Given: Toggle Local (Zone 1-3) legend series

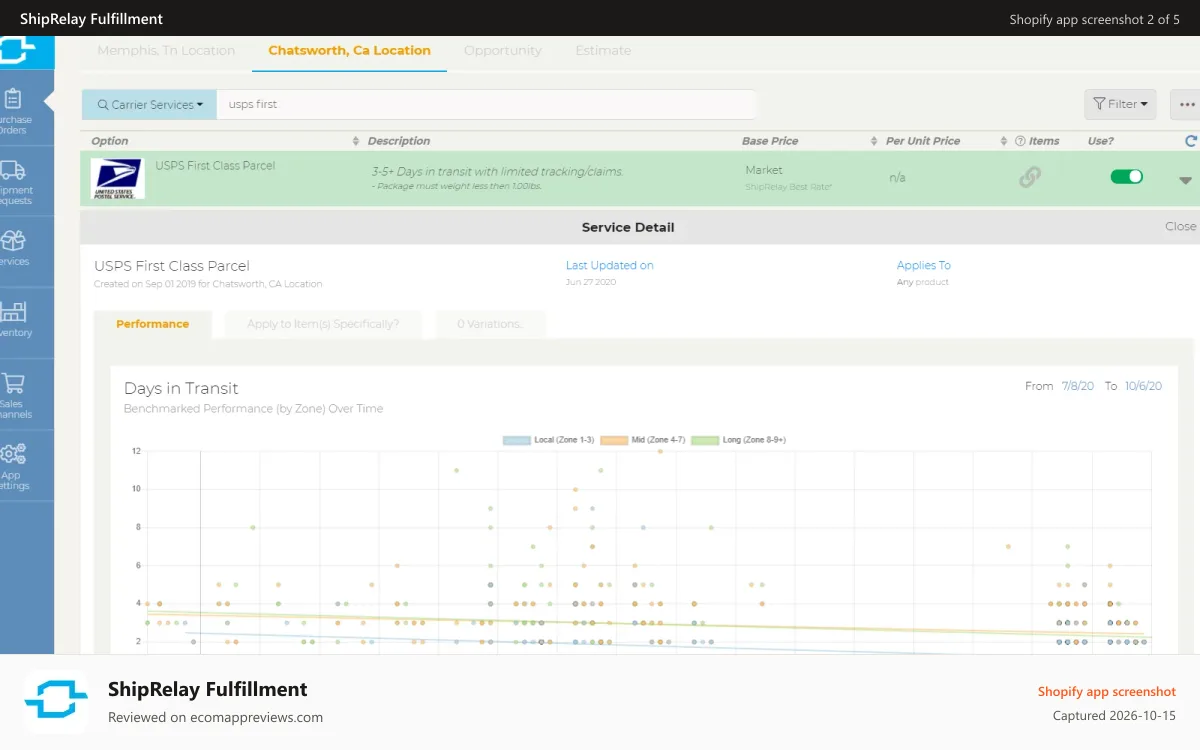Looking at the screenshot, I should pyautogui.click(x=549, y=440).
